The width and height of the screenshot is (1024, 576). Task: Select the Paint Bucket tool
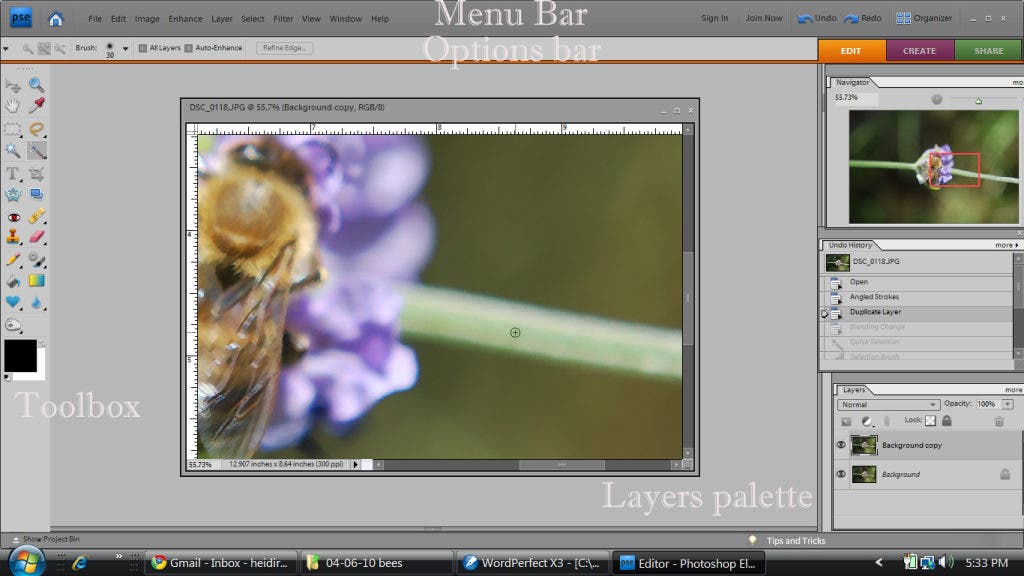[x=12, y=281]
